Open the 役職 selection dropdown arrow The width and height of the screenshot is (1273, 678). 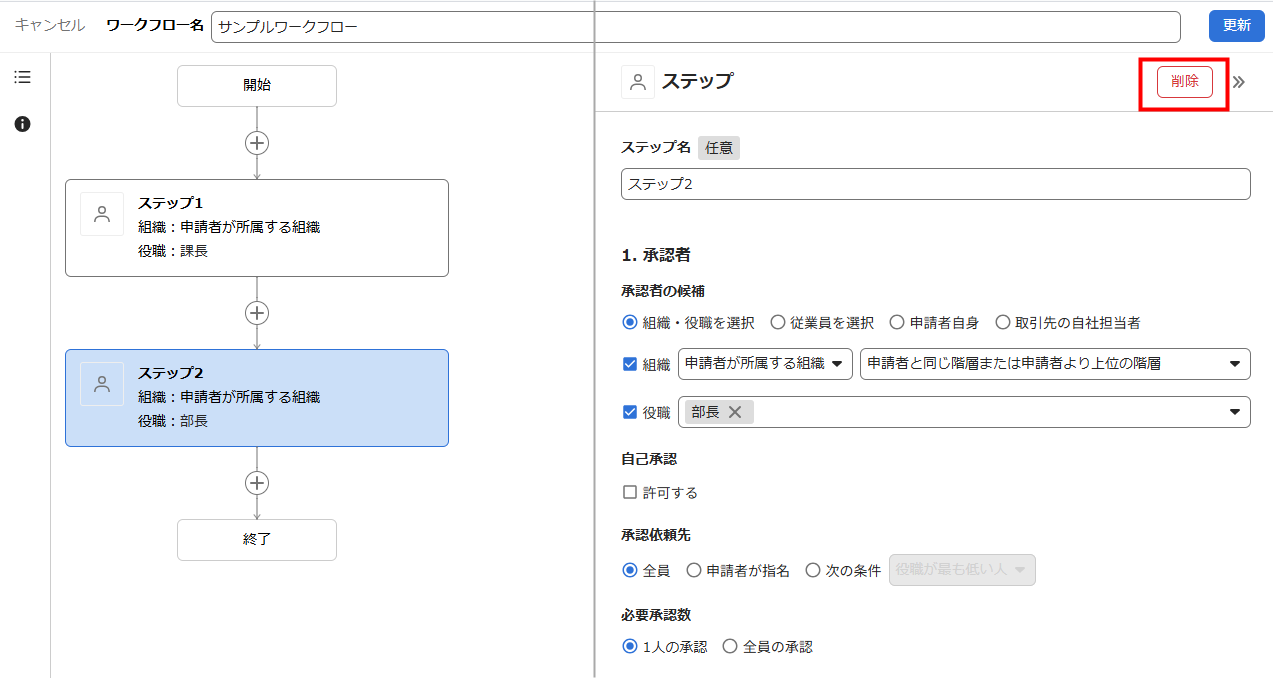coord(1234,412)
